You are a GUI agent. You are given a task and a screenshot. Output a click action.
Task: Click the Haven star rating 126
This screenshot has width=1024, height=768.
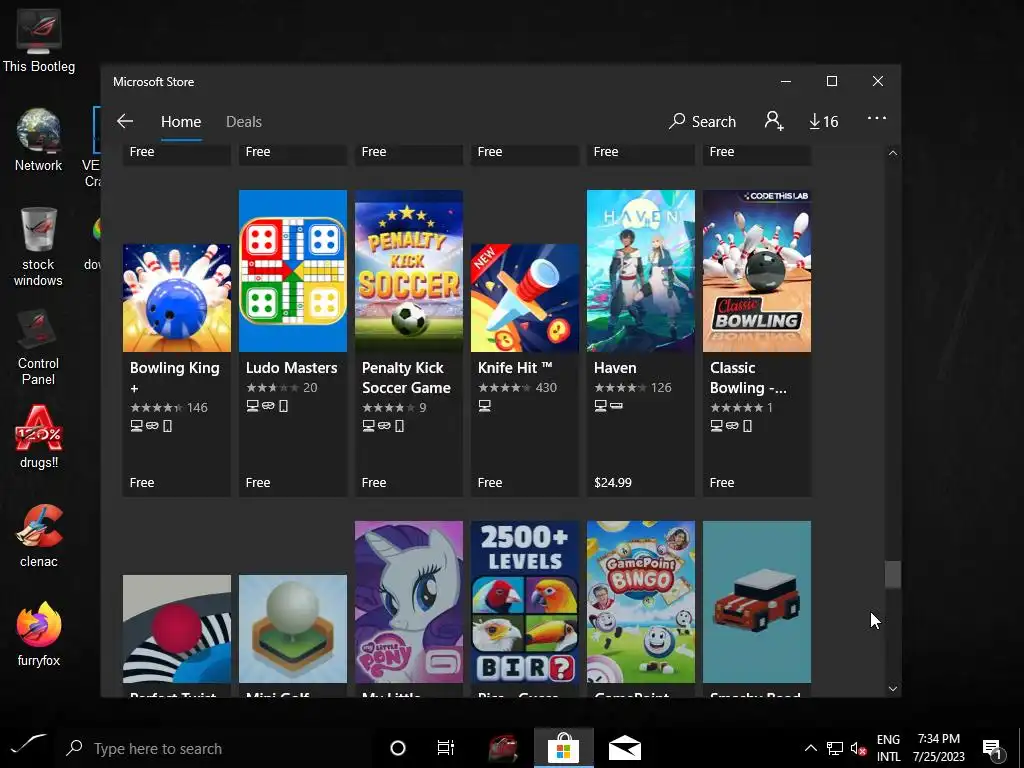click(x=632, y=388)
